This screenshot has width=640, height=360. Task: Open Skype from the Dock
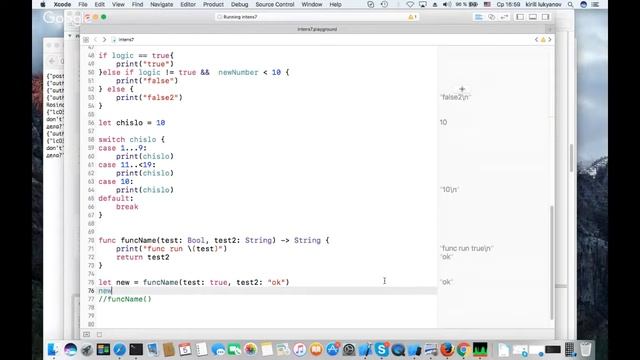tap(382, 349)
